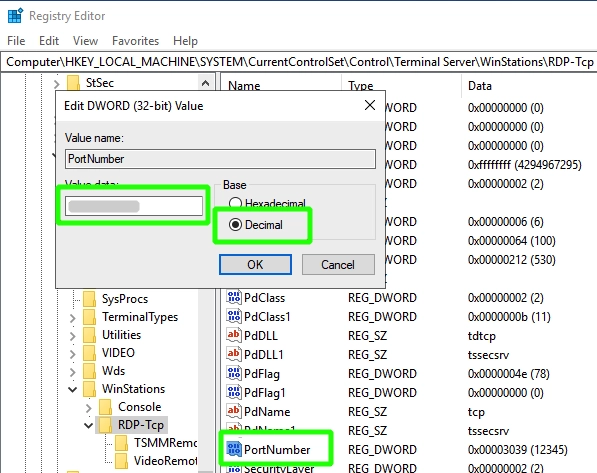Expand the Wds tree node
Viewport: 597px width, 473px height.
click(x=72, y=371)
